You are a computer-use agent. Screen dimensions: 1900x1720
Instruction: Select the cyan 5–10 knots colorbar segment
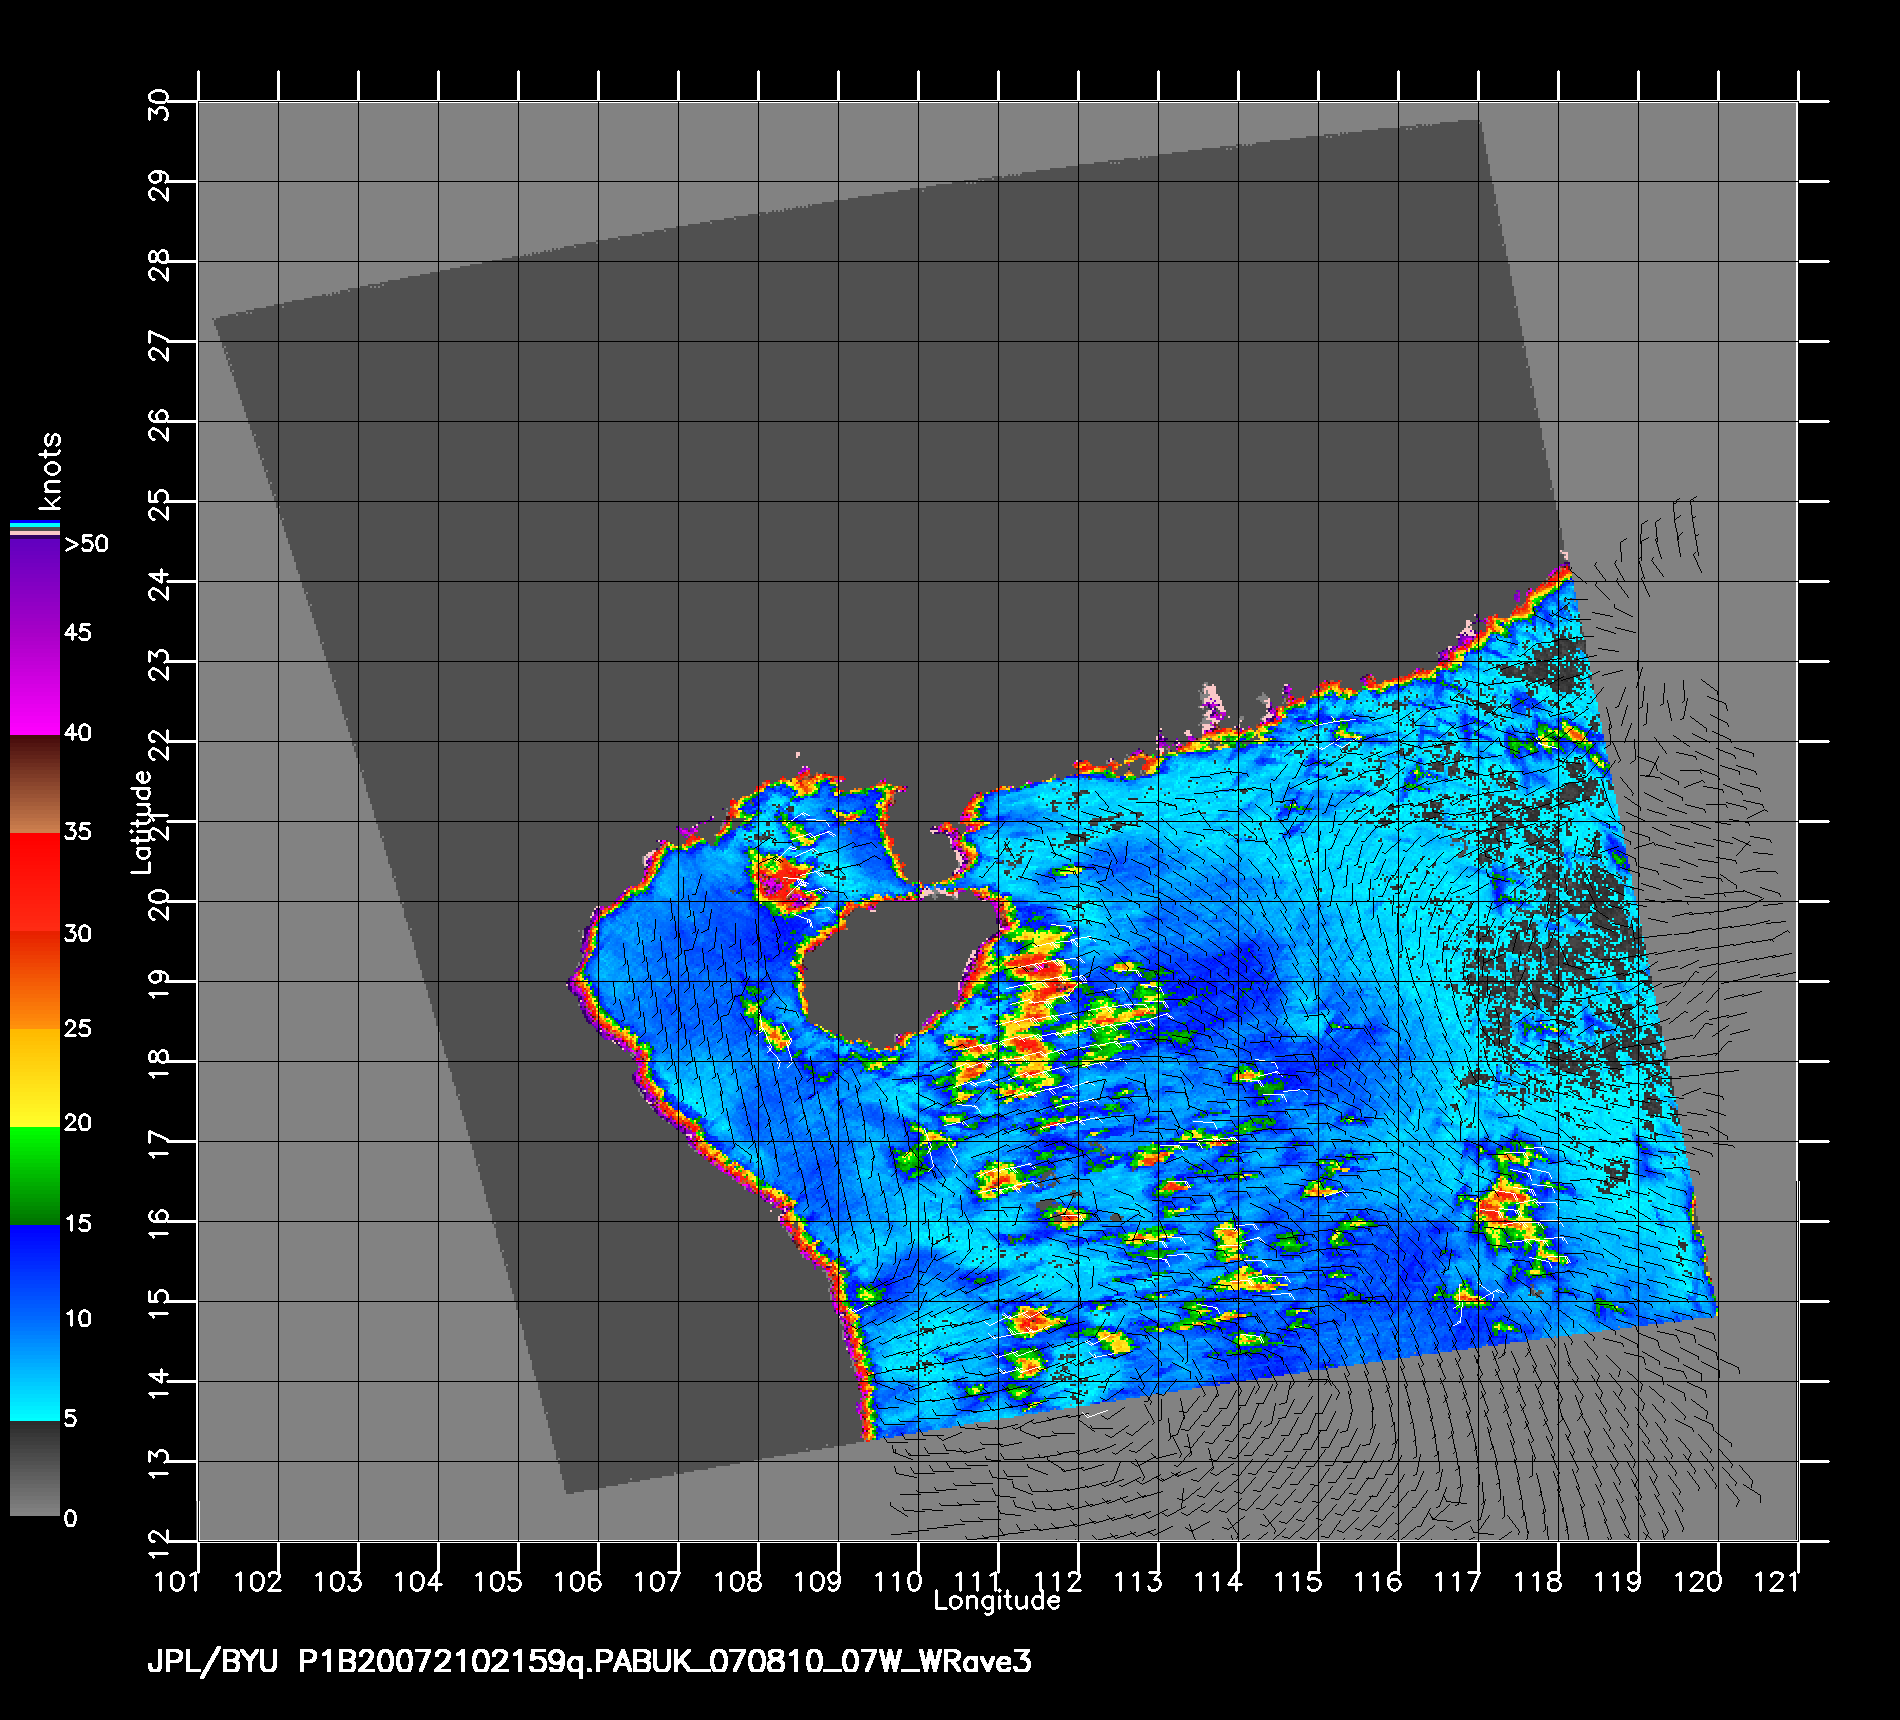[35, 1372]
